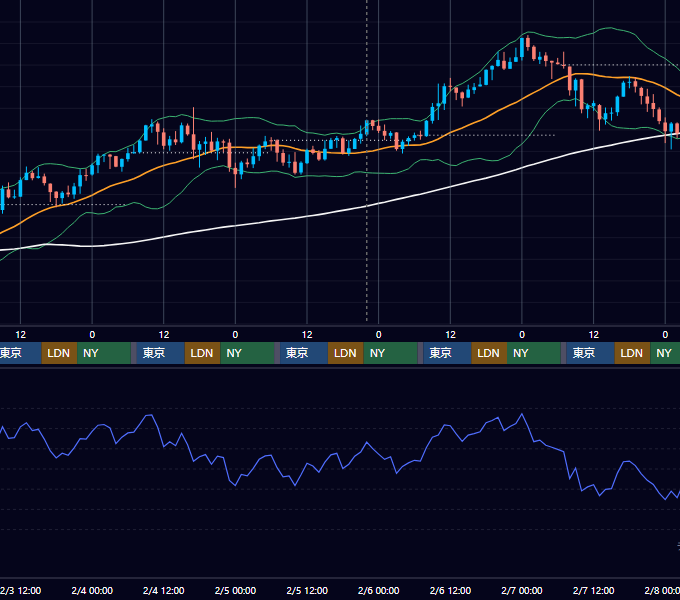Click the "2/5 12:00" date label
Image resolution: width=680 pixels, height=600 pixels.
[x=307, y=590]
